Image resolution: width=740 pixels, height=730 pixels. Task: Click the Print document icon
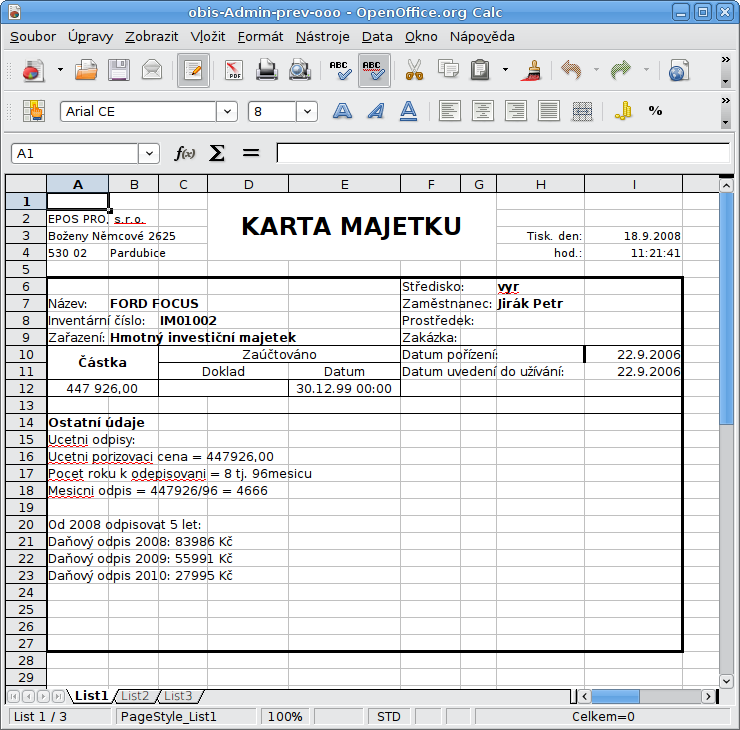point(267,71)
